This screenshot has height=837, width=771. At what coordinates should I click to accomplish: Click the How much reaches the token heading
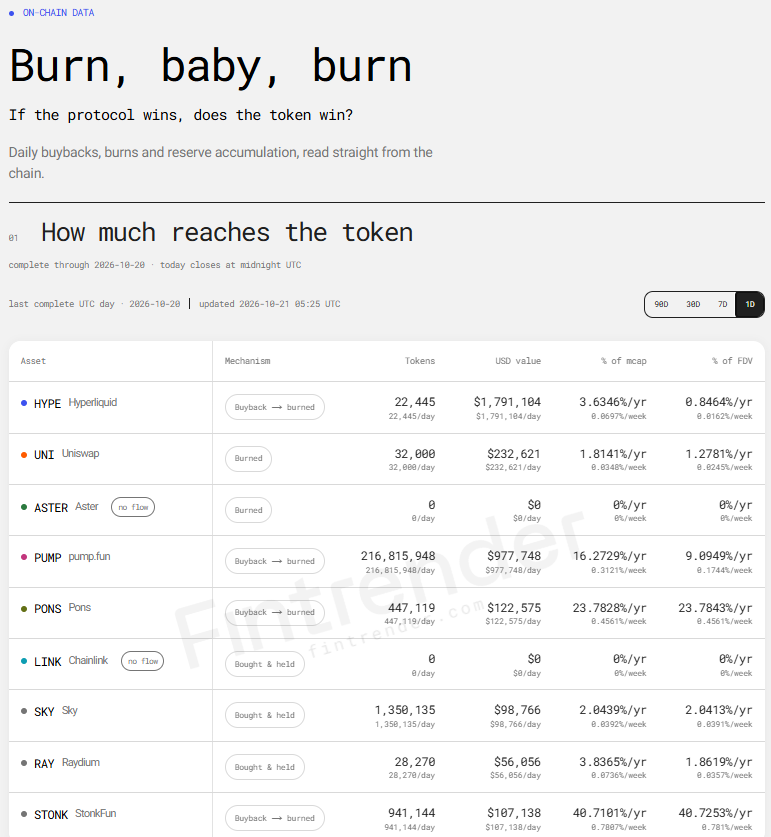point(227,232)
